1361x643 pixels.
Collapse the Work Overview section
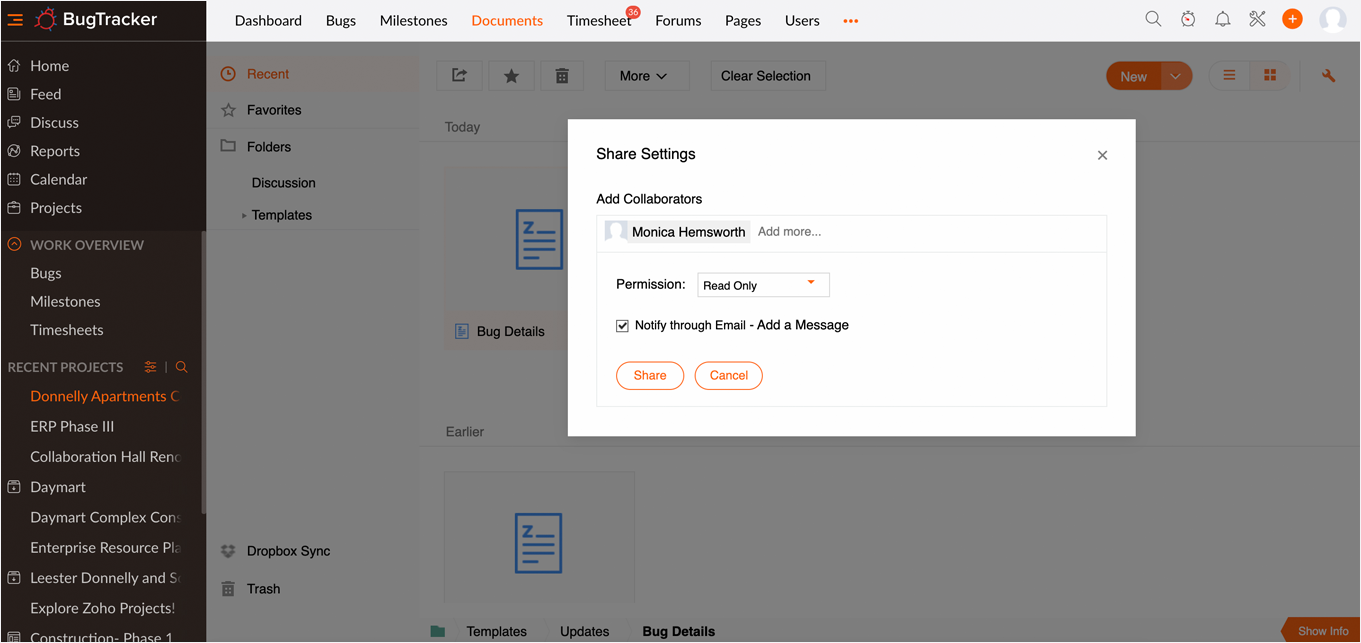pyautogui.click(x=14, y=245)
